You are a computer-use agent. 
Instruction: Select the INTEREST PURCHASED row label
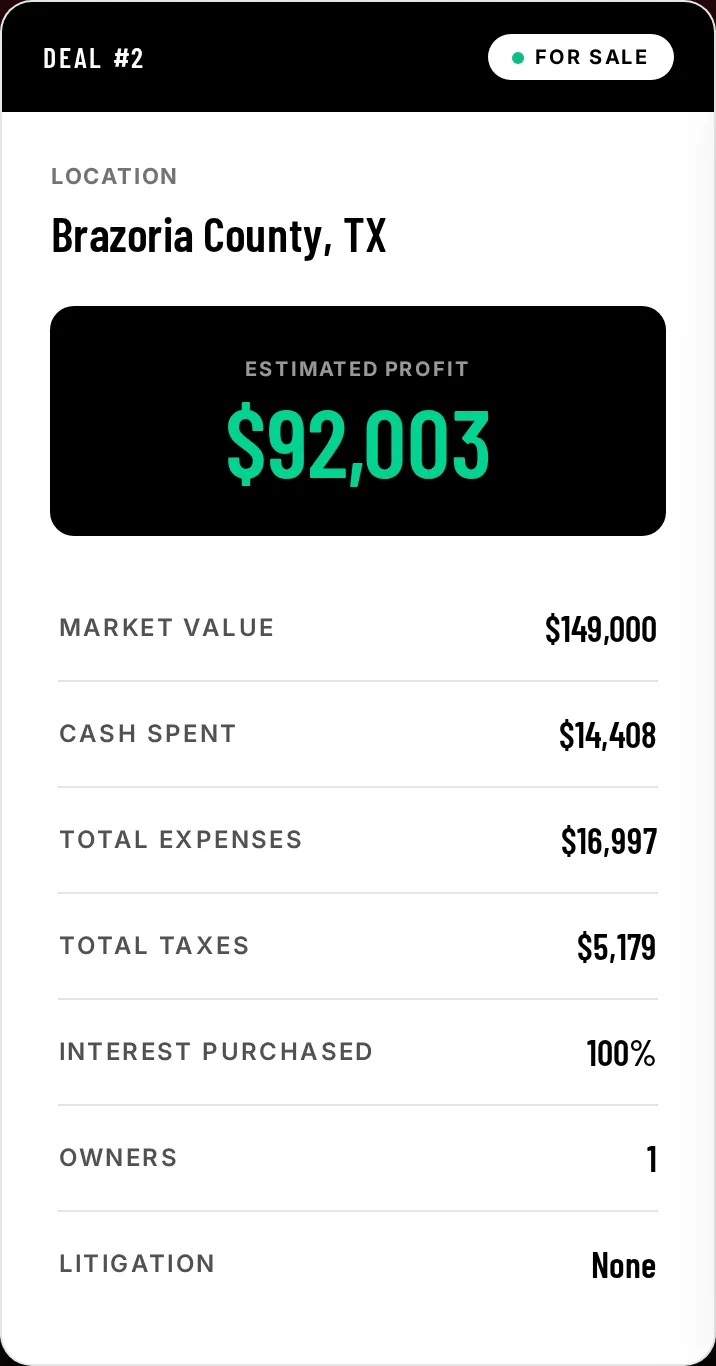click(x=216, y=1052)
